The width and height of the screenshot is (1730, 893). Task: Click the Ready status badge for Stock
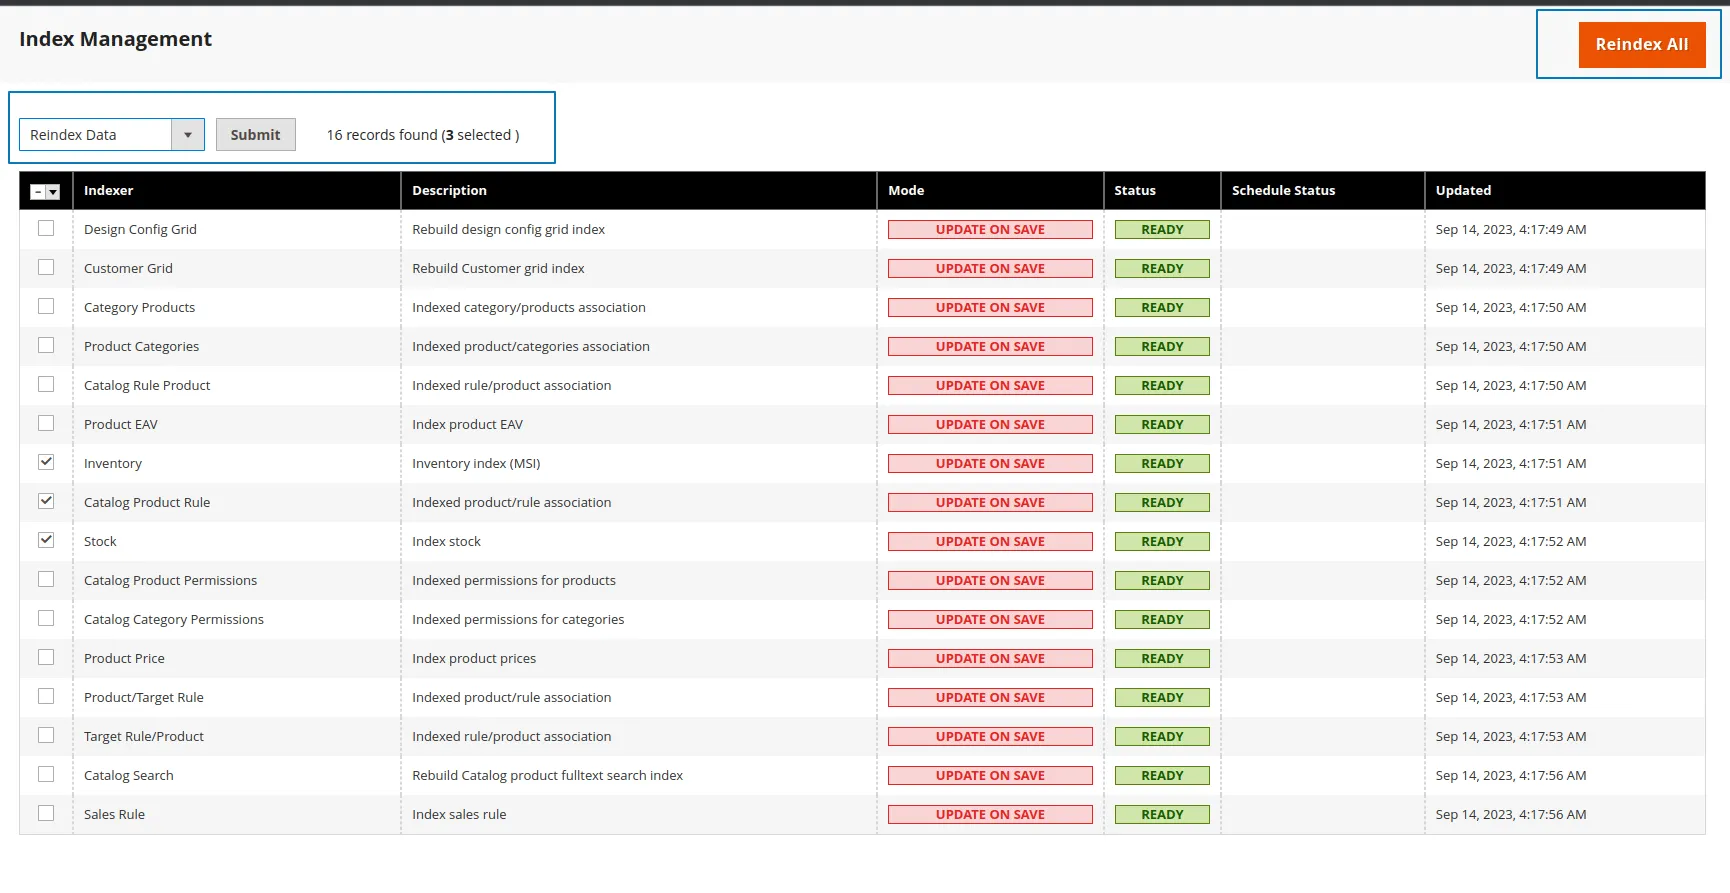[x=1162, y=542]
